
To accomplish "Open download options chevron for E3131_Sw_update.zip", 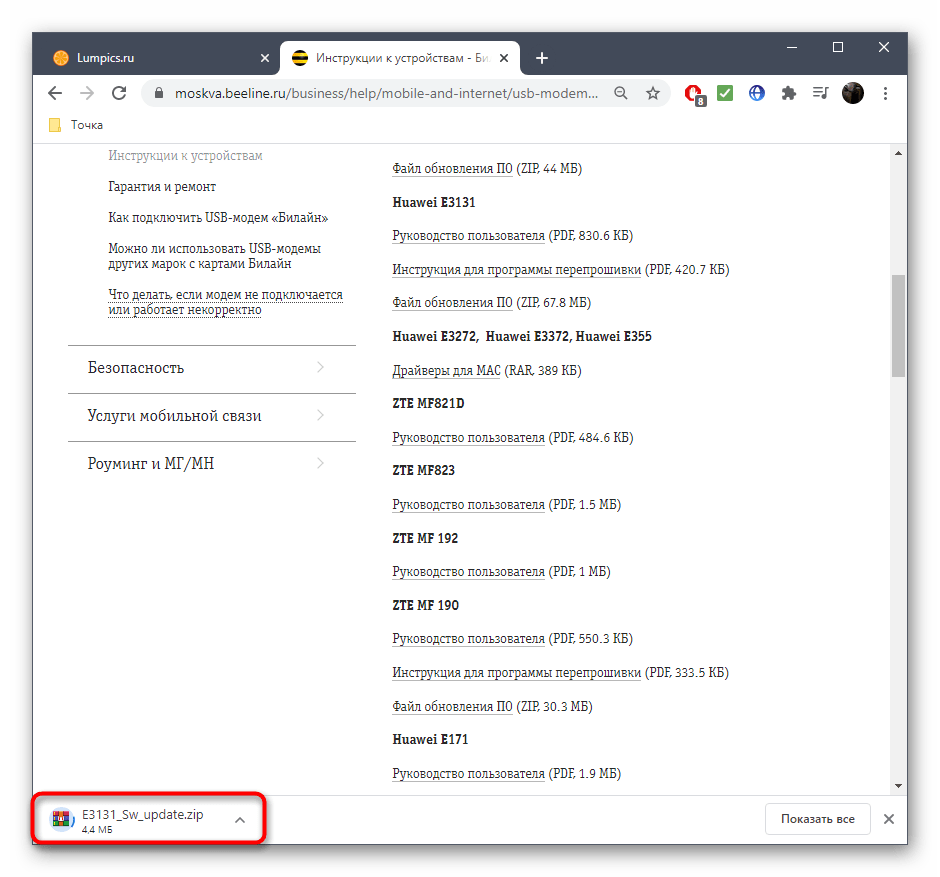I will pos(240,819).
